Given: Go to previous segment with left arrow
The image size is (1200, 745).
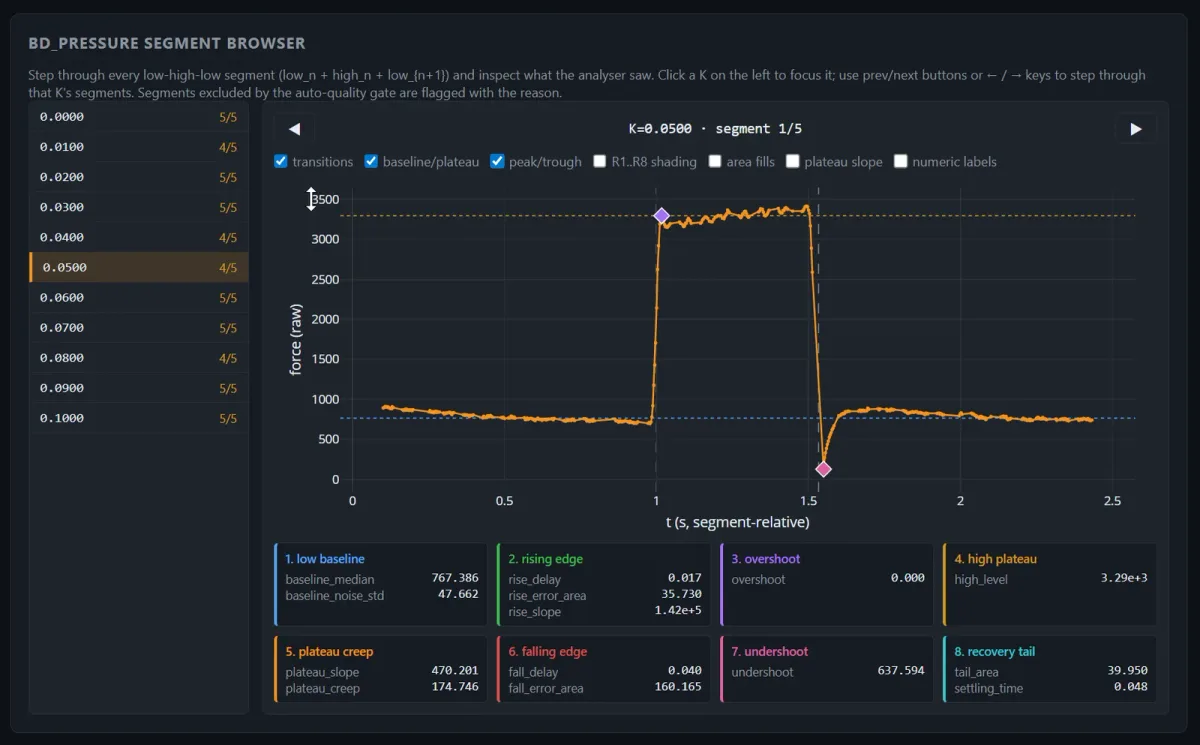Looking at the screenshot, I should pyautogui.click(x=294, y=128).
